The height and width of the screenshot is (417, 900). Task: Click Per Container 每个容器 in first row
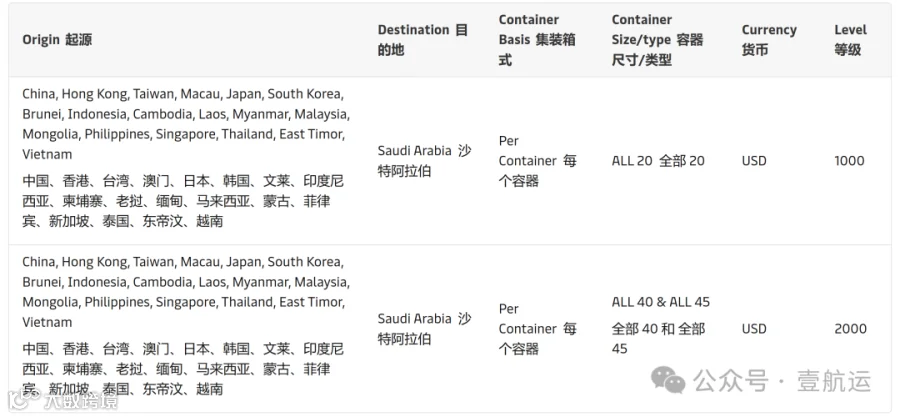(x=537, y=161)
